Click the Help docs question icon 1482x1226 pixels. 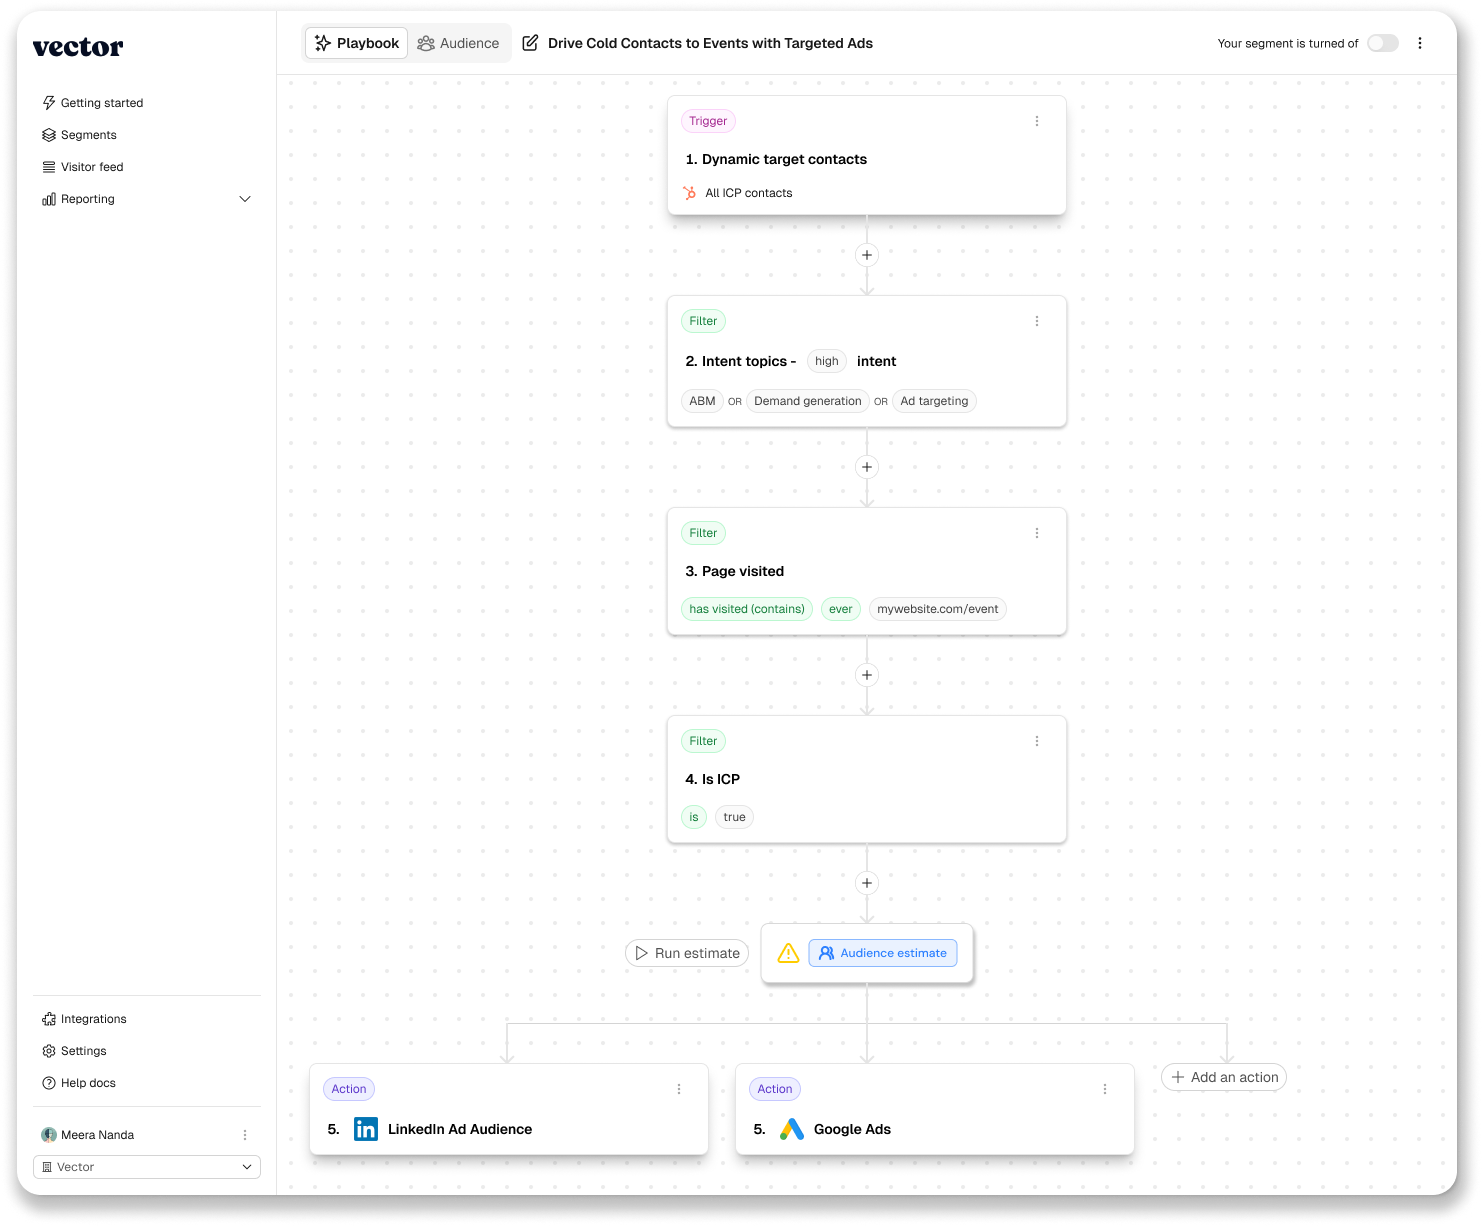pos(49,1083)
